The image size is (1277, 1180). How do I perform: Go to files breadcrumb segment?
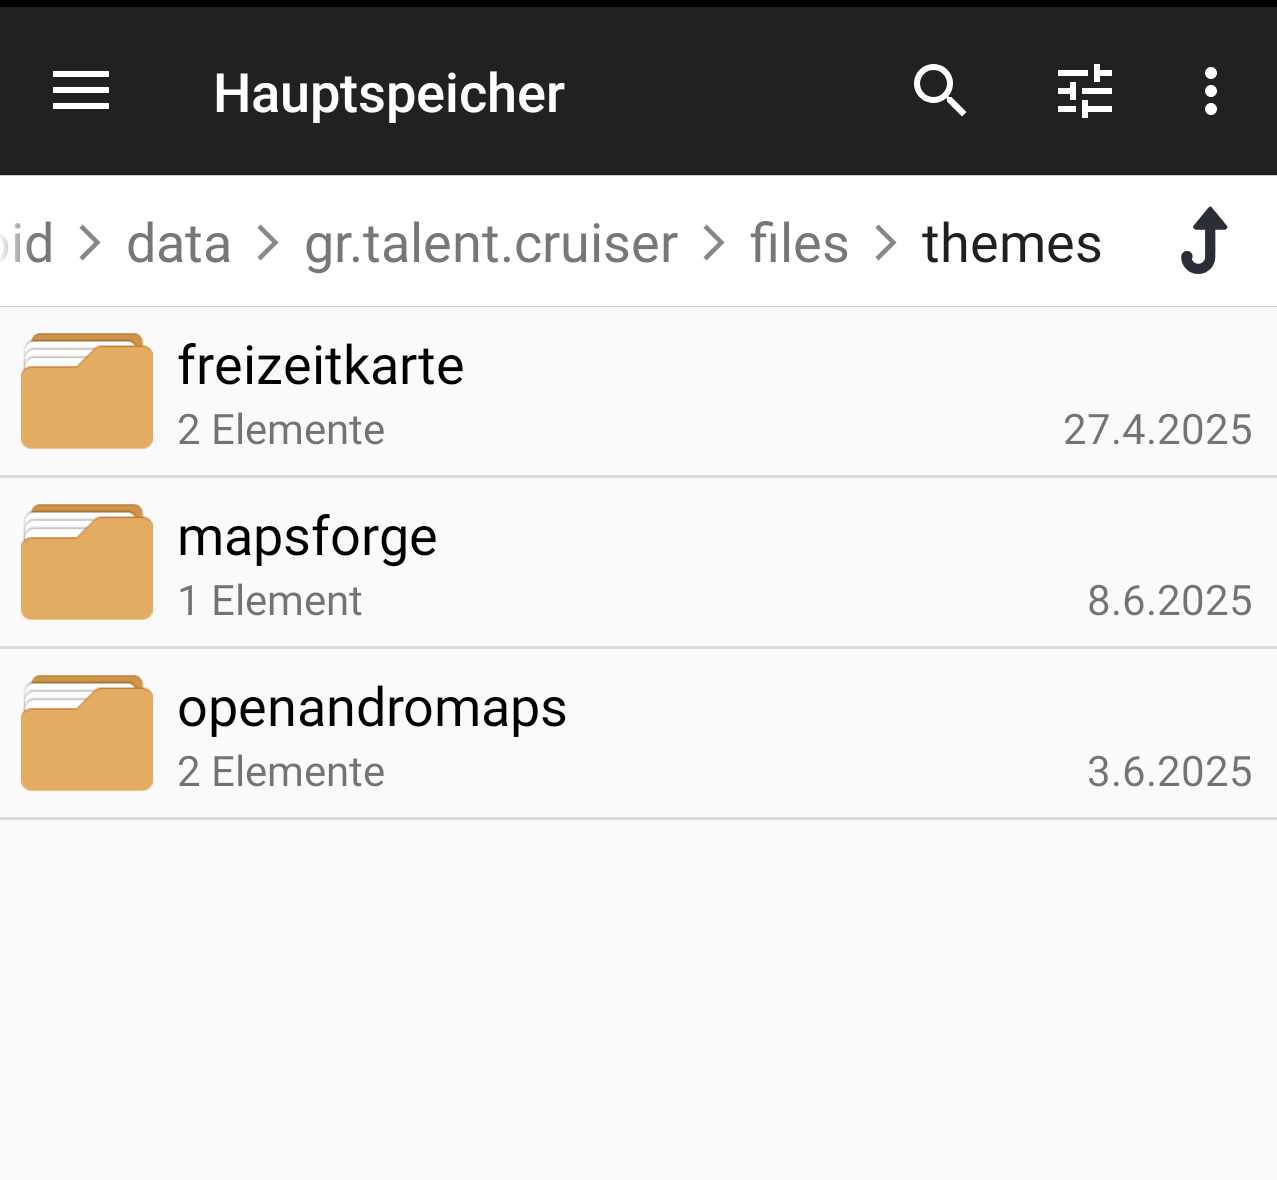click(799, 243)
